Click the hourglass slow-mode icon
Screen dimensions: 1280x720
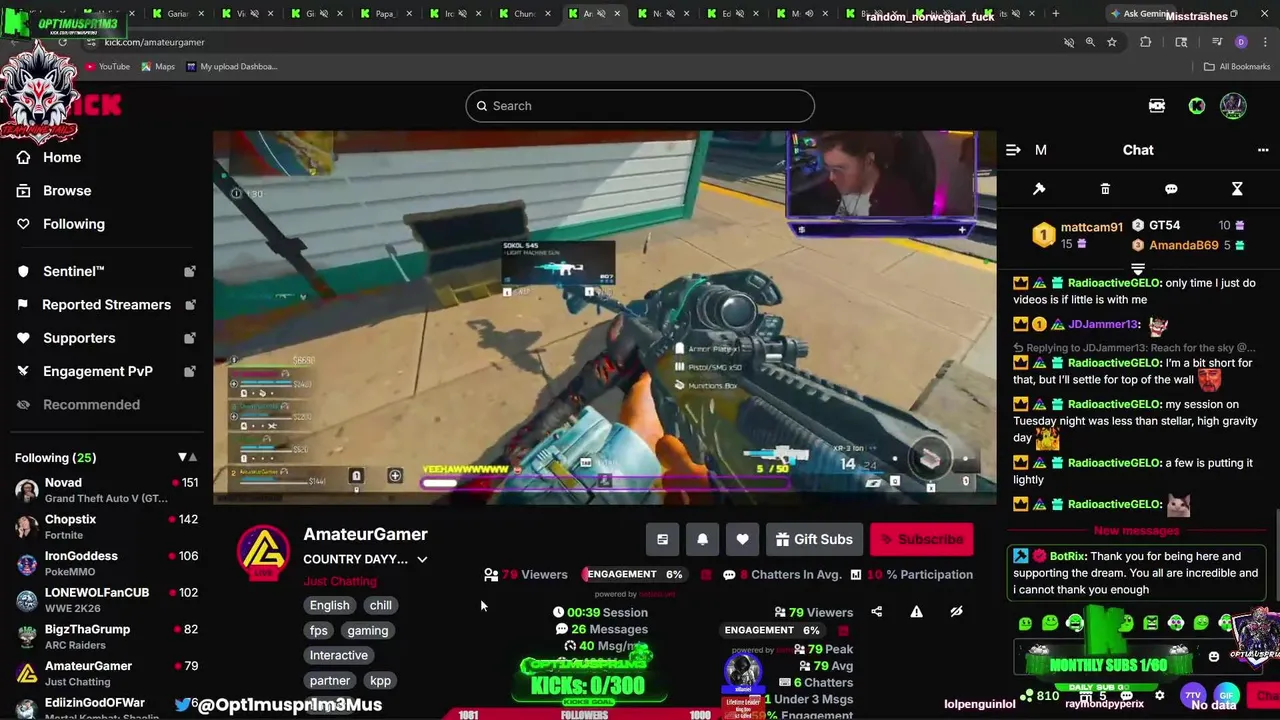coord(1237,189)
